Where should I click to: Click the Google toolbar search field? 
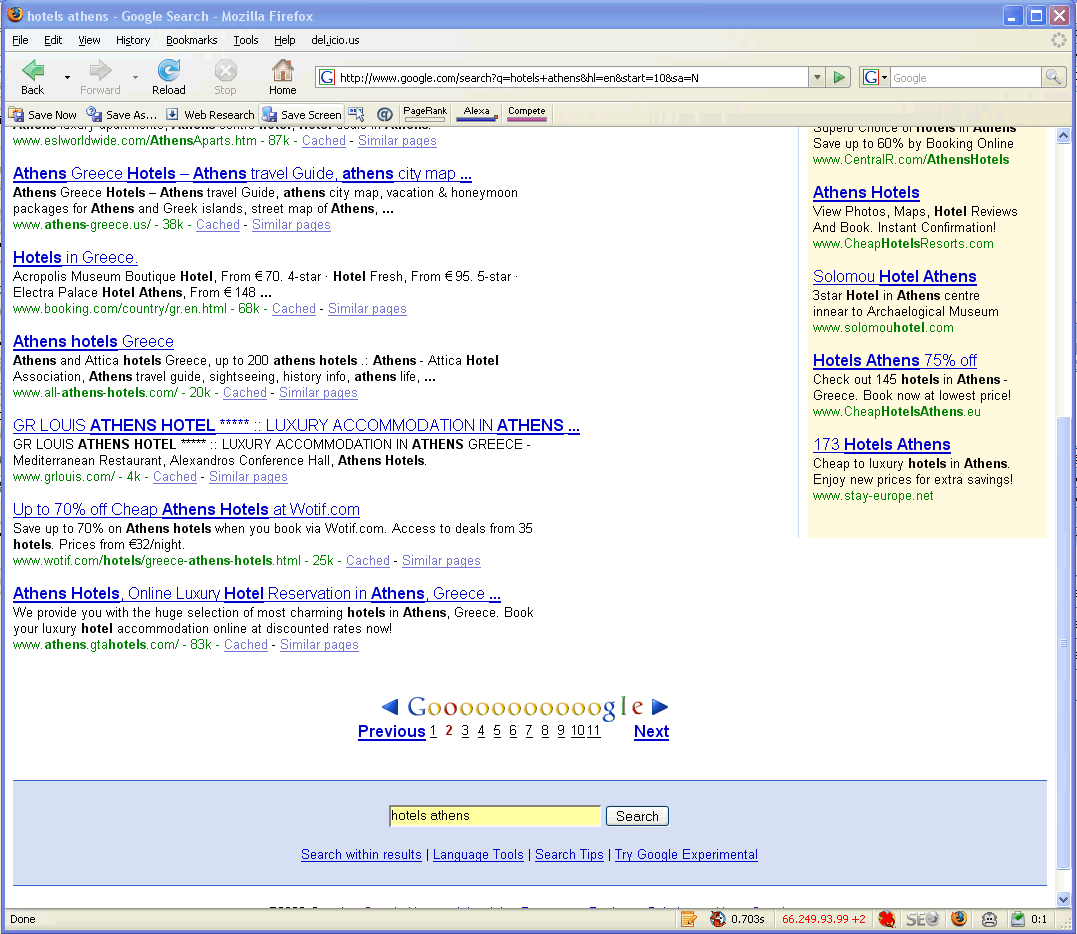(x=965, y=78)
